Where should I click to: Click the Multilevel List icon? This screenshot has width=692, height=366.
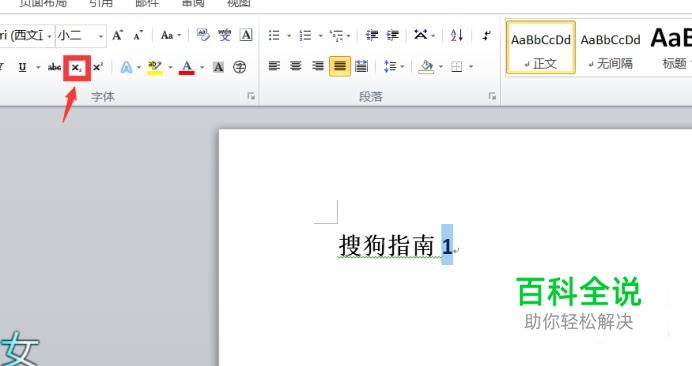click(336, 35)
